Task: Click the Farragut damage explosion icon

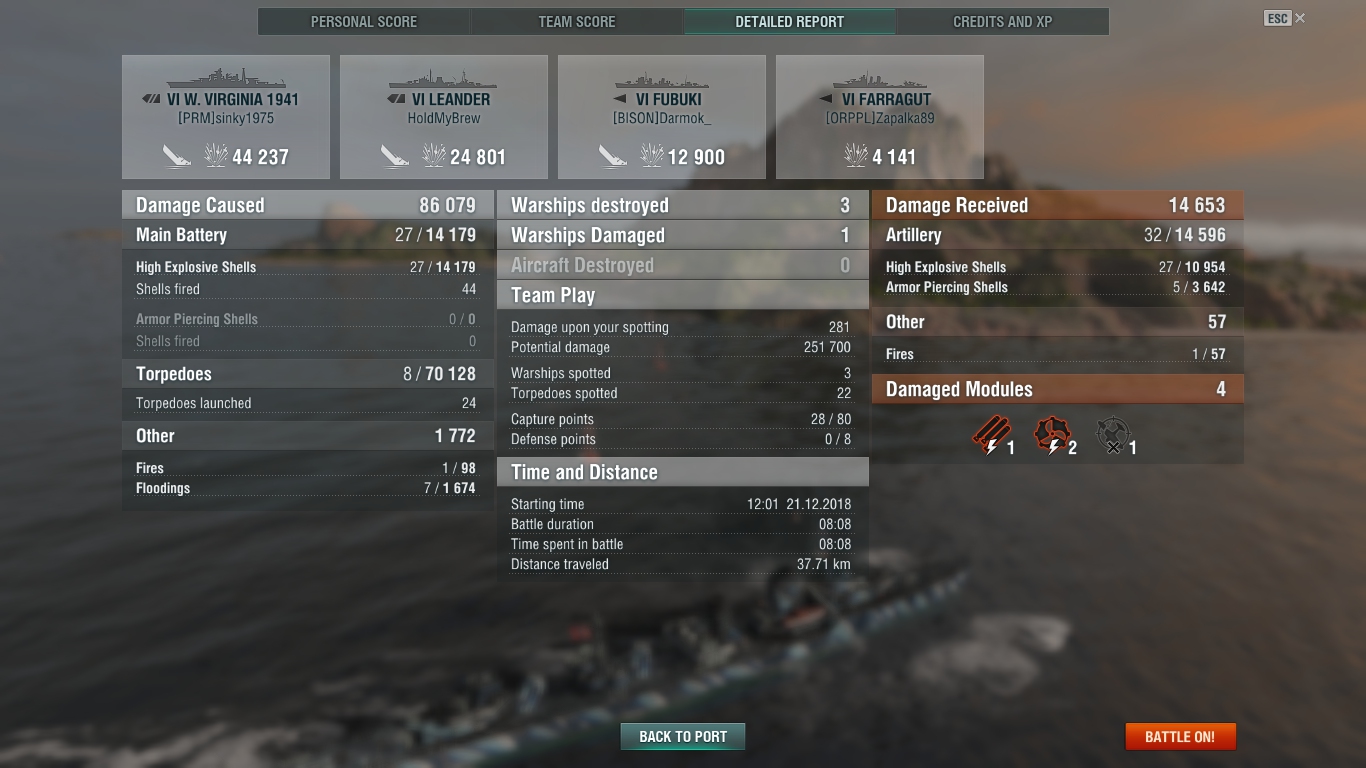Action: coord(856,155)
